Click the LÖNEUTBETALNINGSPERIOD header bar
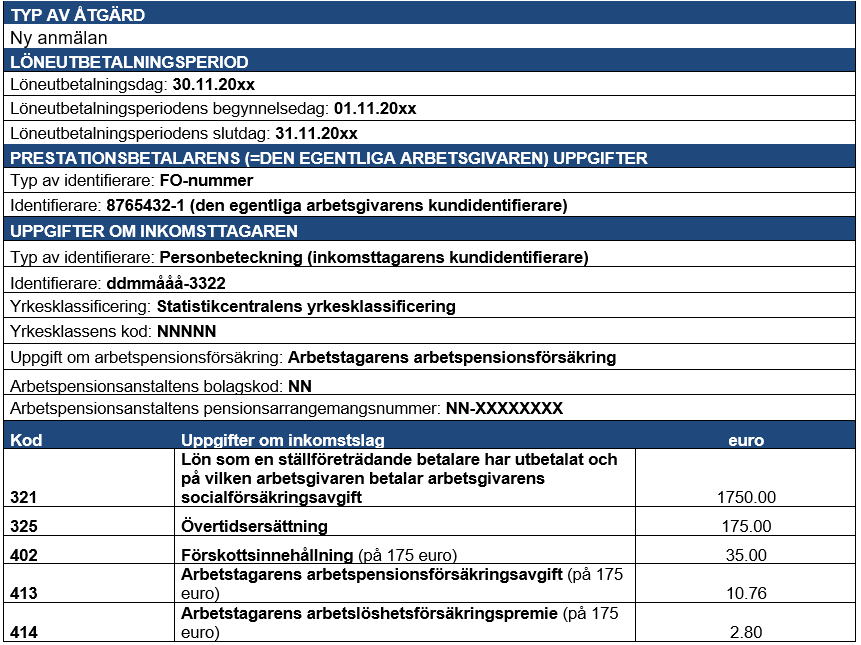The width and height of the screenshot is (861, 645). pos(128,62)
